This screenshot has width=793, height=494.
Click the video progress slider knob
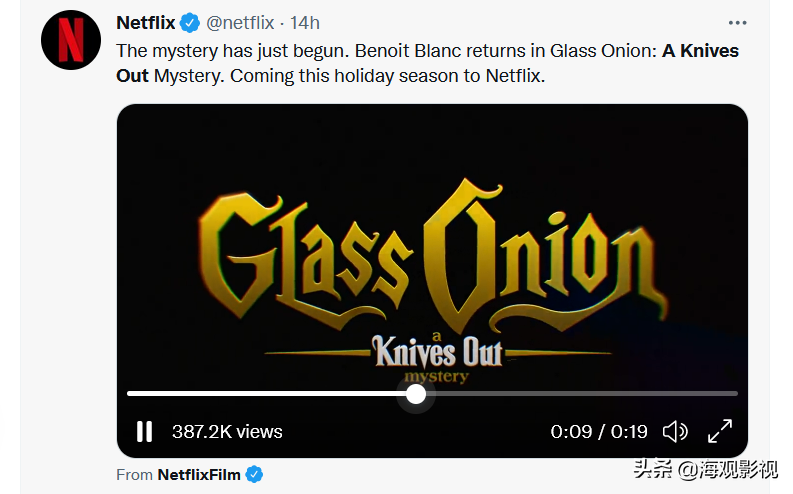click(416, 394)
